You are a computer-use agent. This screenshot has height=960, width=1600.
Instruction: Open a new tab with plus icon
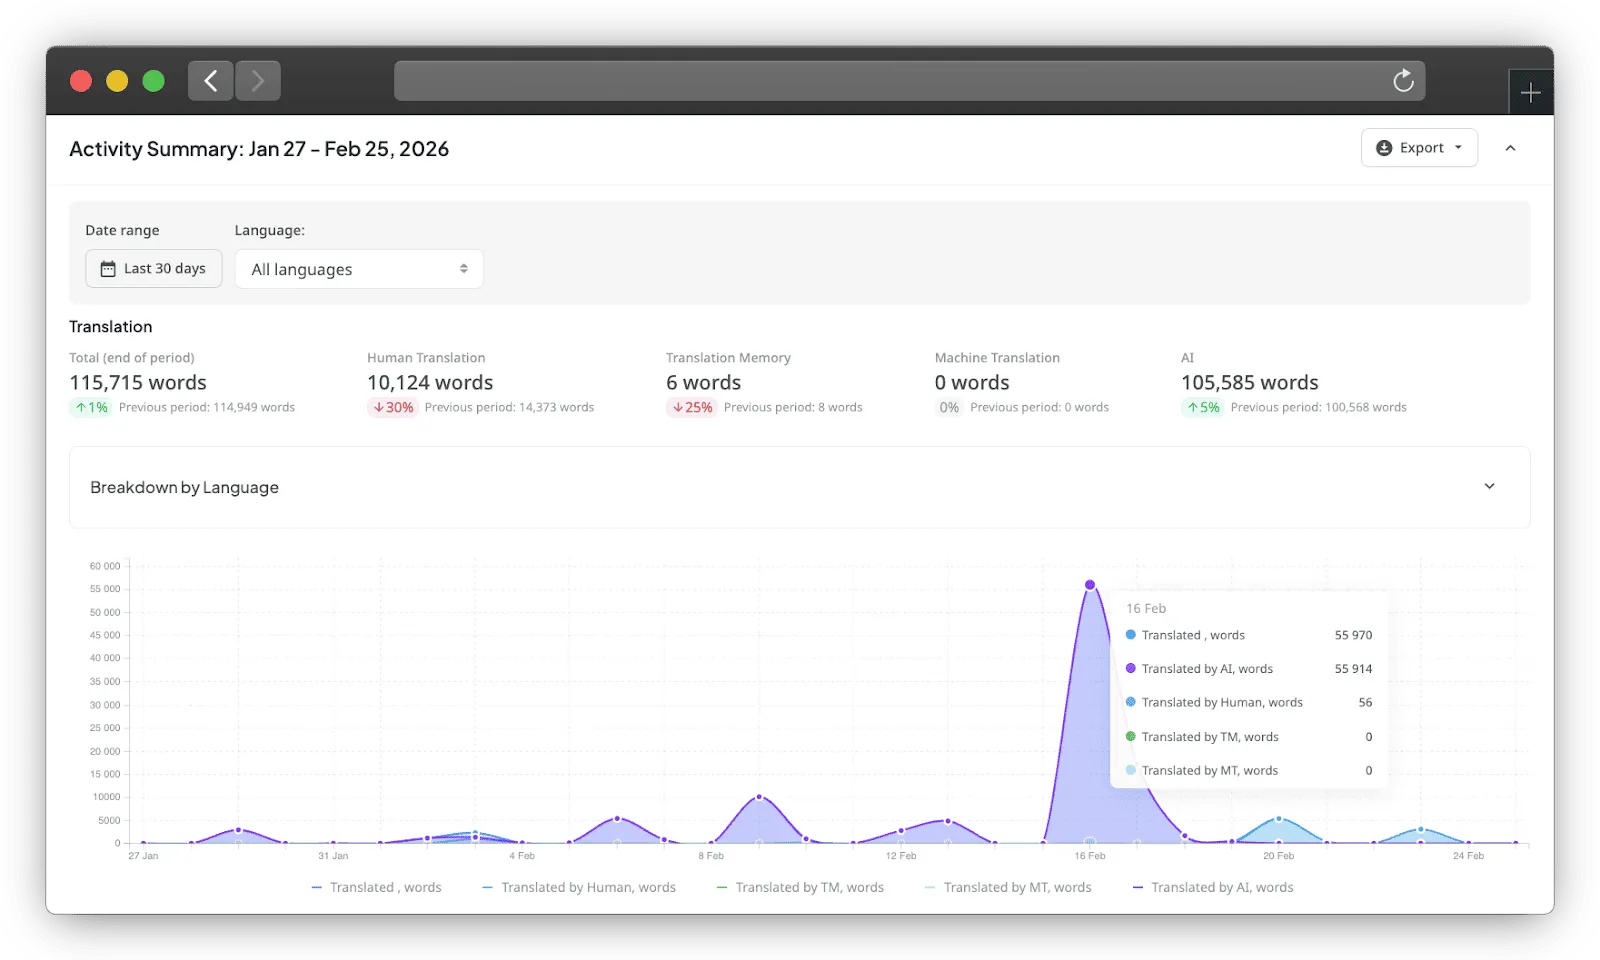pos(1530,94)
